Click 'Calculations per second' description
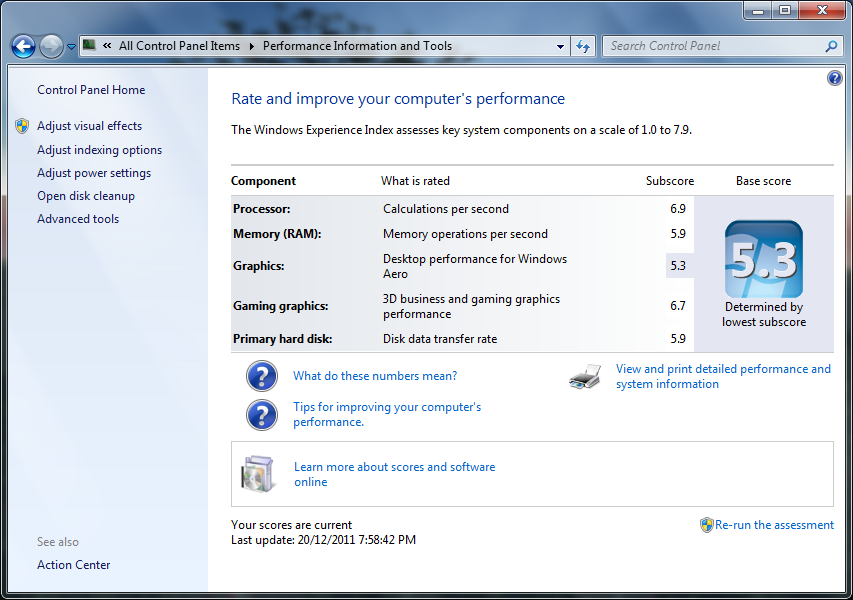The width and height of the screenshot is (853, 600). [x=446, y=209]
